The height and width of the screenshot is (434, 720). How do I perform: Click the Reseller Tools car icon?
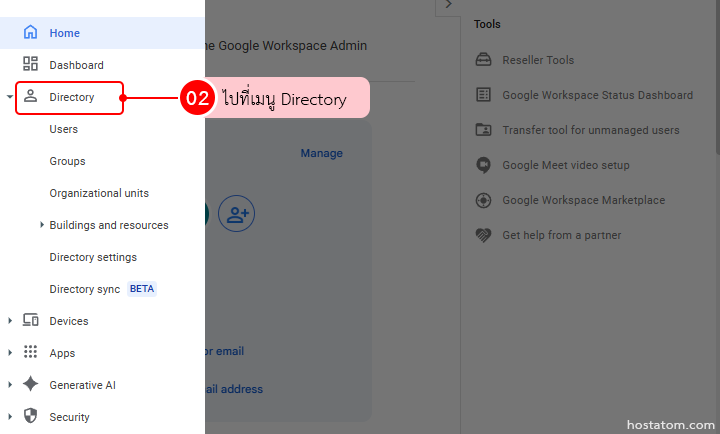coord(483,60)
